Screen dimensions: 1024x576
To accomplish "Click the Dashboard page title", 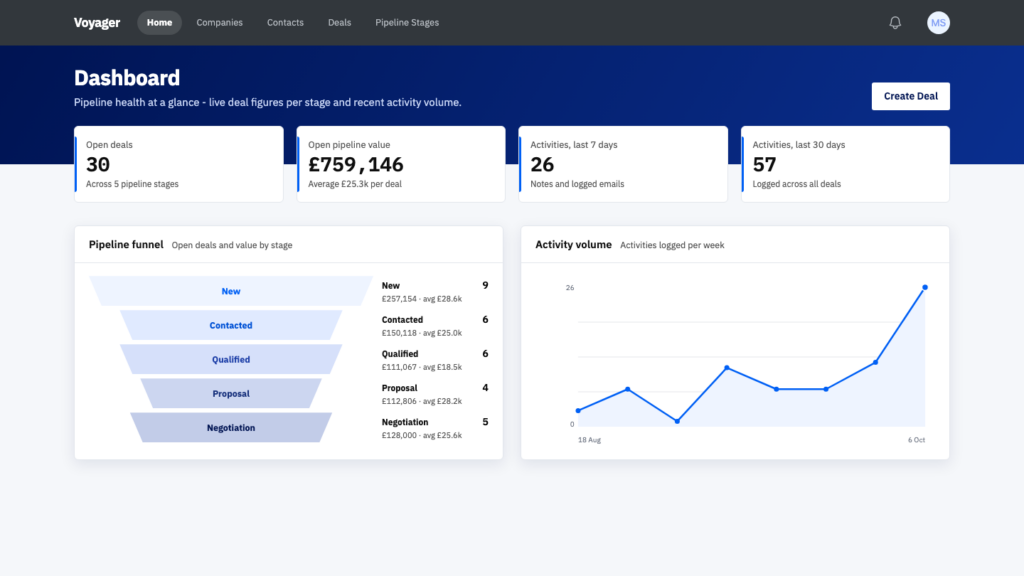I will tap(127, 78).
